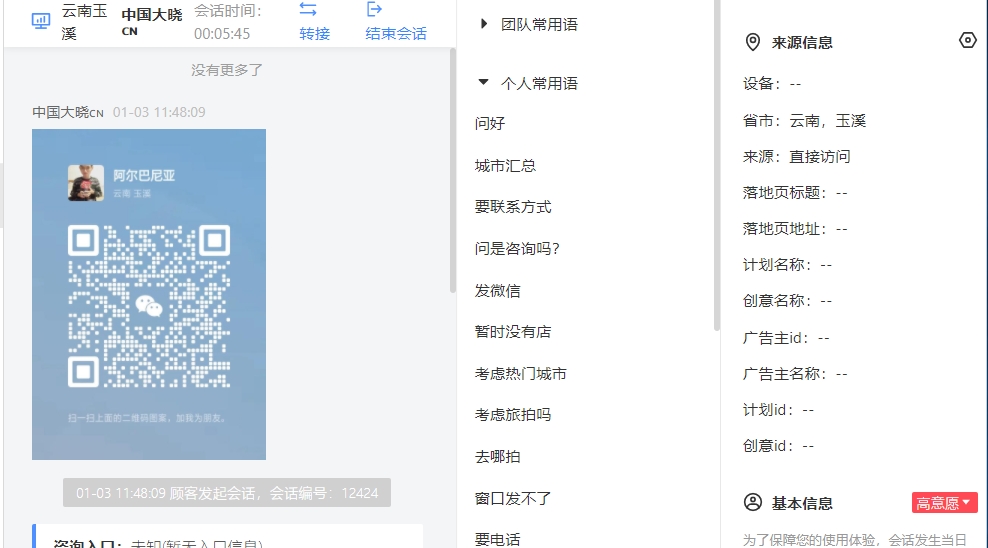
Task: Click the 转接 transfer arrows icon
Action: [307, 9]
